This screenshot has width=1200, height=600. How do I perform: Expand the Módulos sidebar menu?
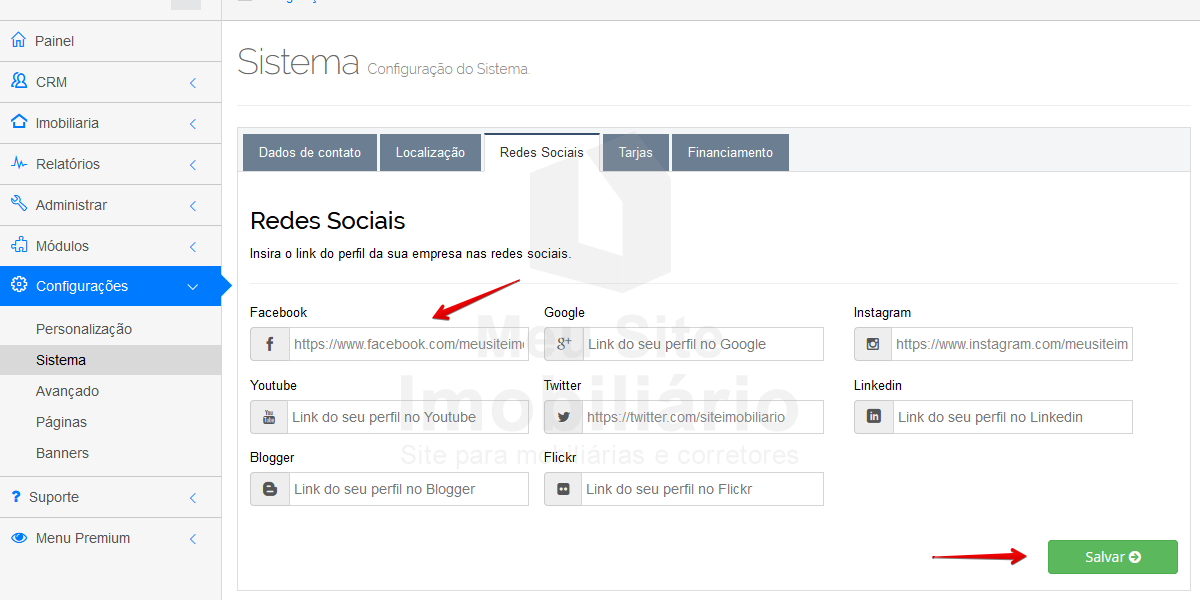[193, 246]
